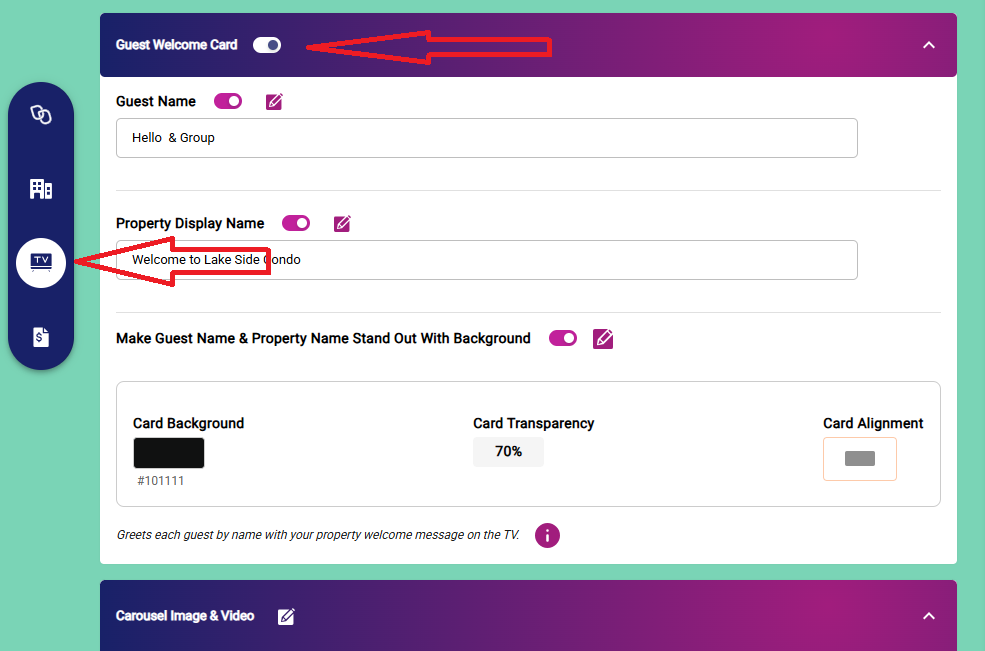Show info about the guest greeting

pos(547,535)
